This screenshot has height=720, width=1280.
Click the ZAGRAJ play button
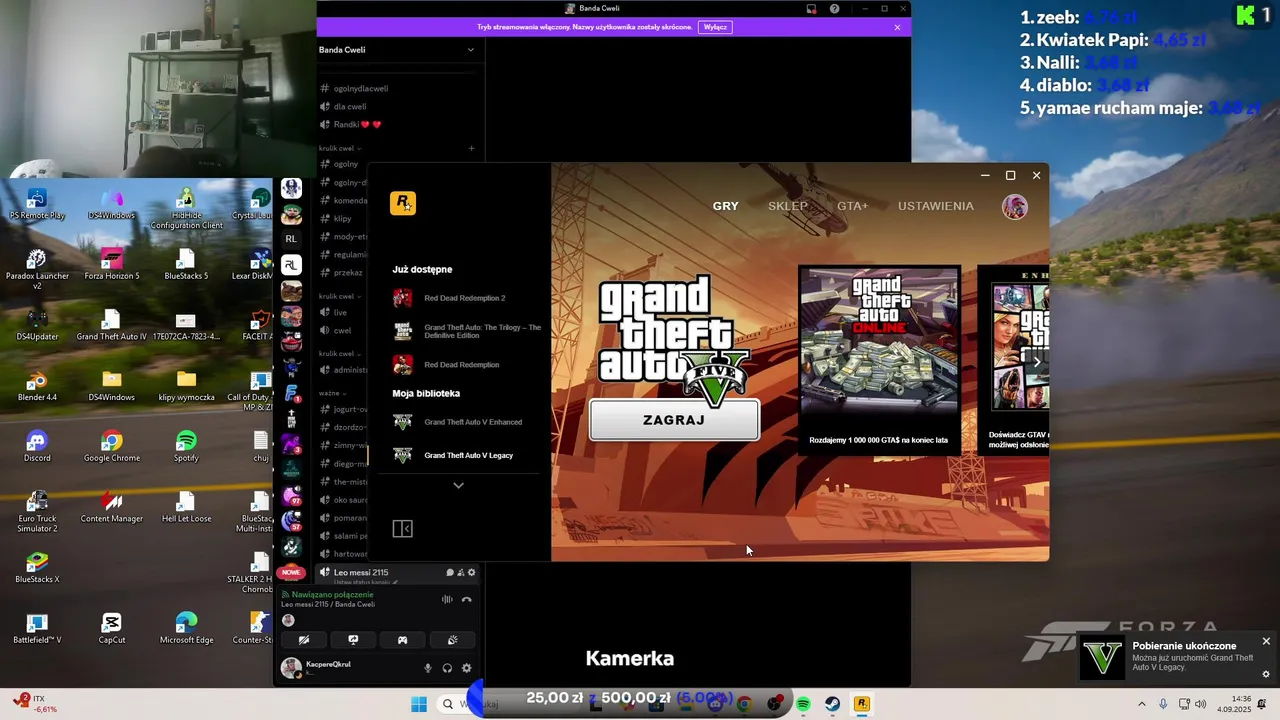click(674, 420)
